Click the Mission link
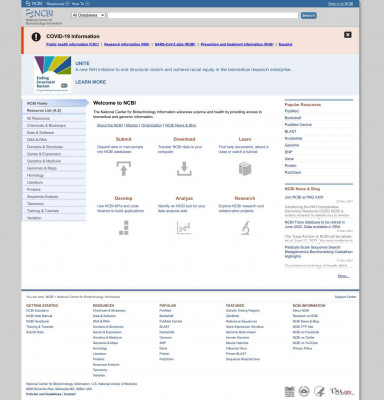The image size is (384, 400). click(132, 125)
